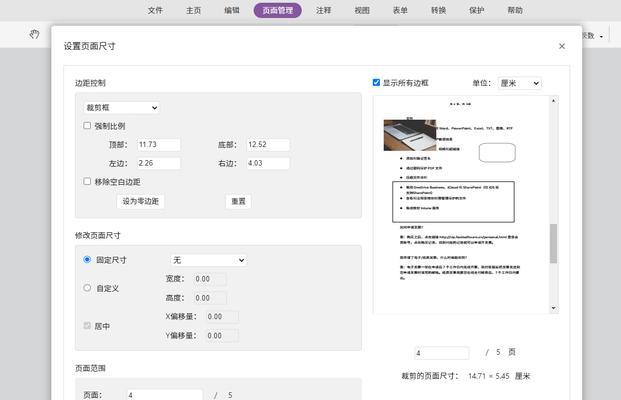Edit the 底部 margin field

(x=268, y=145)
